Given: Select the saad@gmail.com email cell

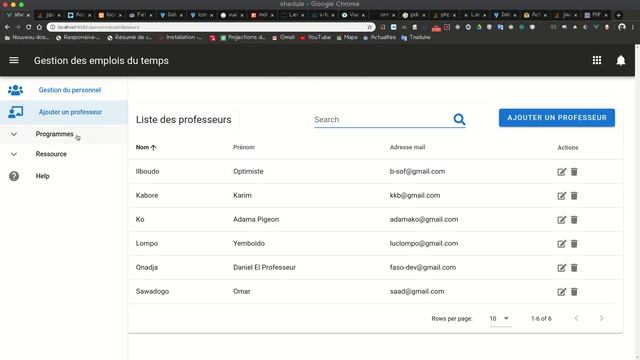Looking at the screenshot, I should tap(417, 291).
